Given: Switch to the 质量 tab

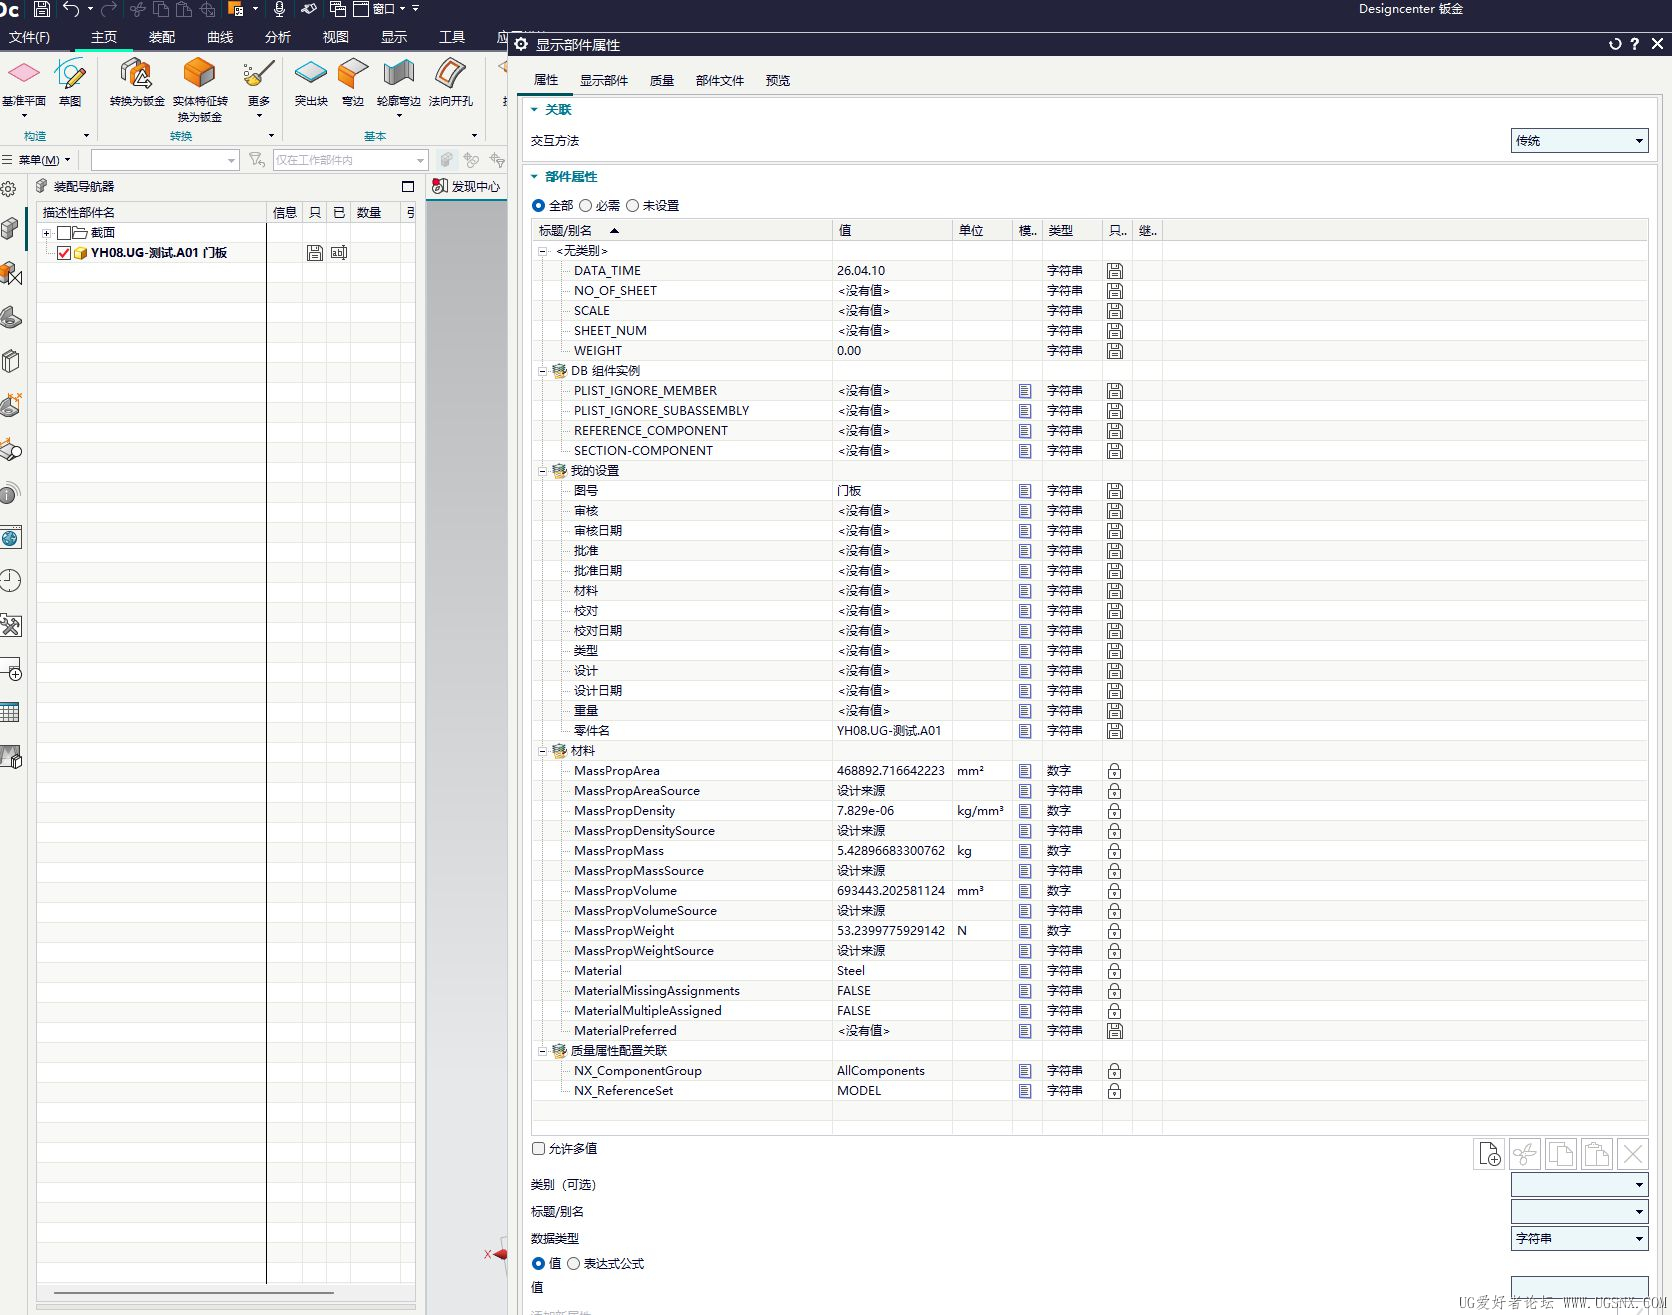Looking at the screenshot, I should tap(662, 80).
